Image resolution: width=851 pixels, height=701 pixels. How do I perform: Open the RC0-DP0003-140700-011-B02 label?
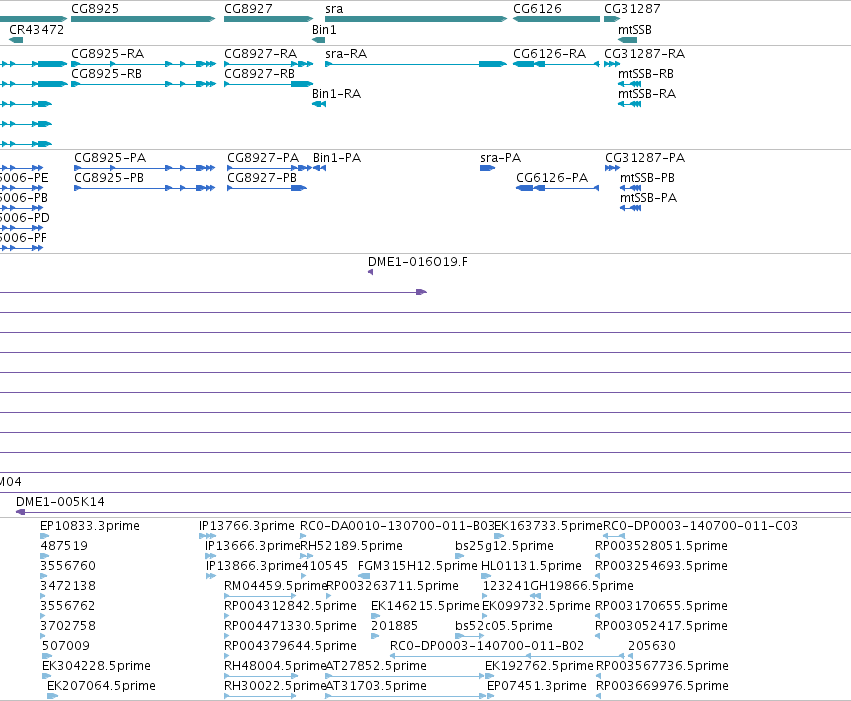click(x=487, y=646)
